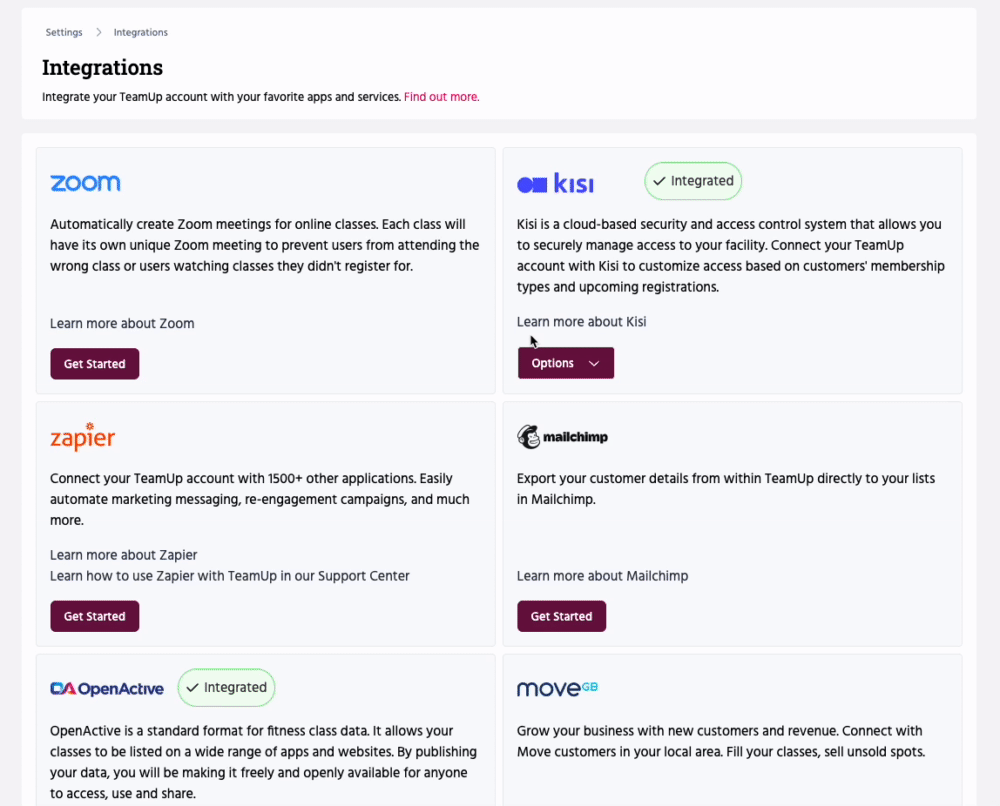The width and height of the screenshot is (1000, 806).
Task: Click the Kisi Integrated checkmark badge
Action: tap(693, 181)
